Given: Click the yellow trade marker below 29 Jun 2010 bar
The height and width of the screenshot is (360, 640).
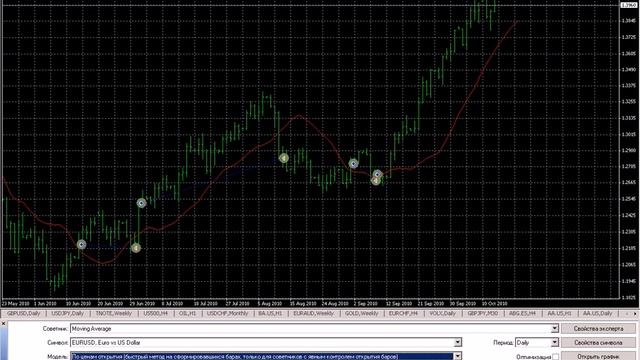Looking at the screenshot, I should tap(136, 248).
